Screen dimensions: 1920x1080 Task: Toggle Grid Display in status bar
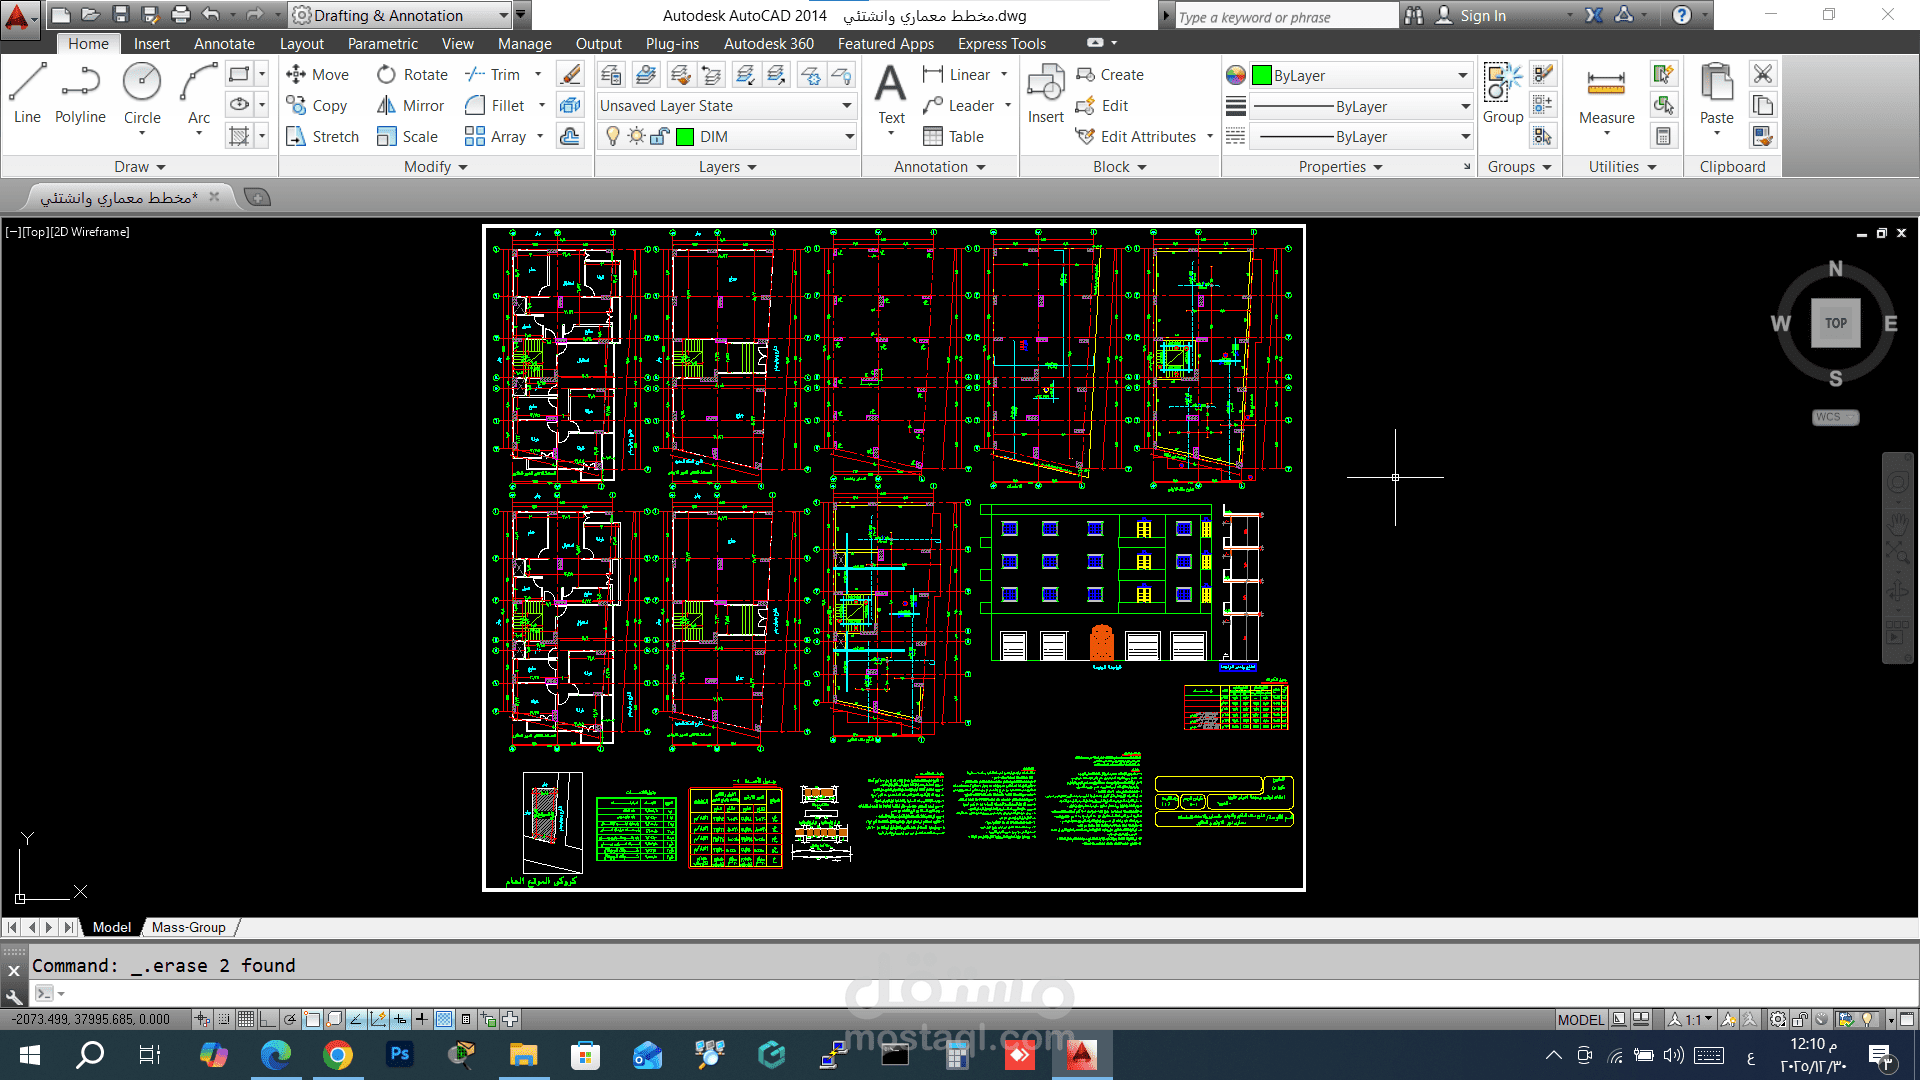point(245,1020)
